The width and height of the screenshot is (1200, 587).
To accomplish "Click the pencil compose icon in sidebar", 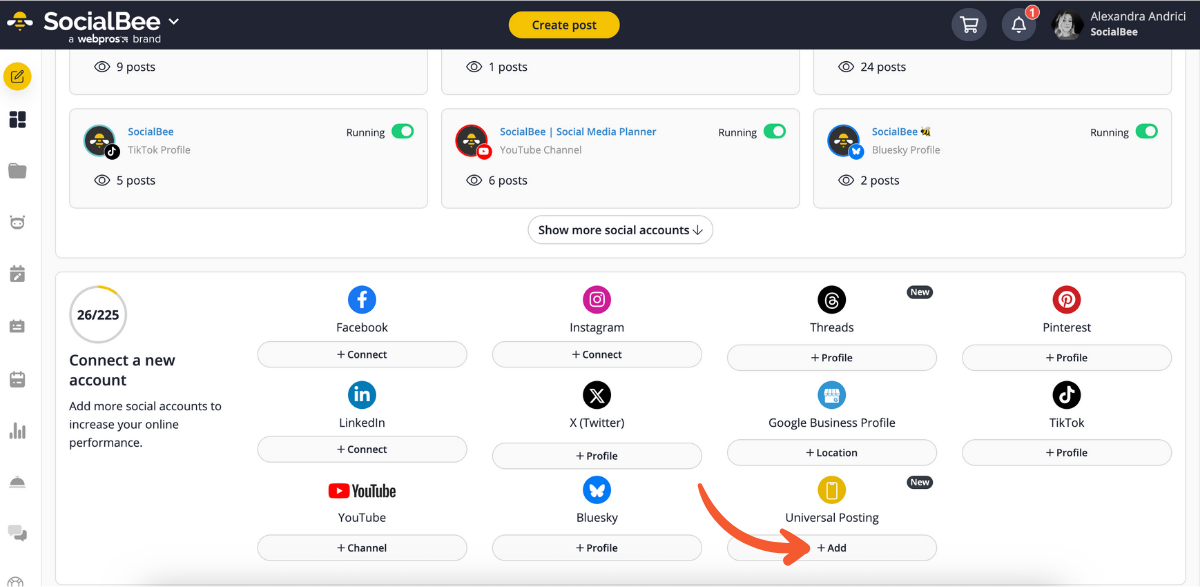I will point(17,77).
